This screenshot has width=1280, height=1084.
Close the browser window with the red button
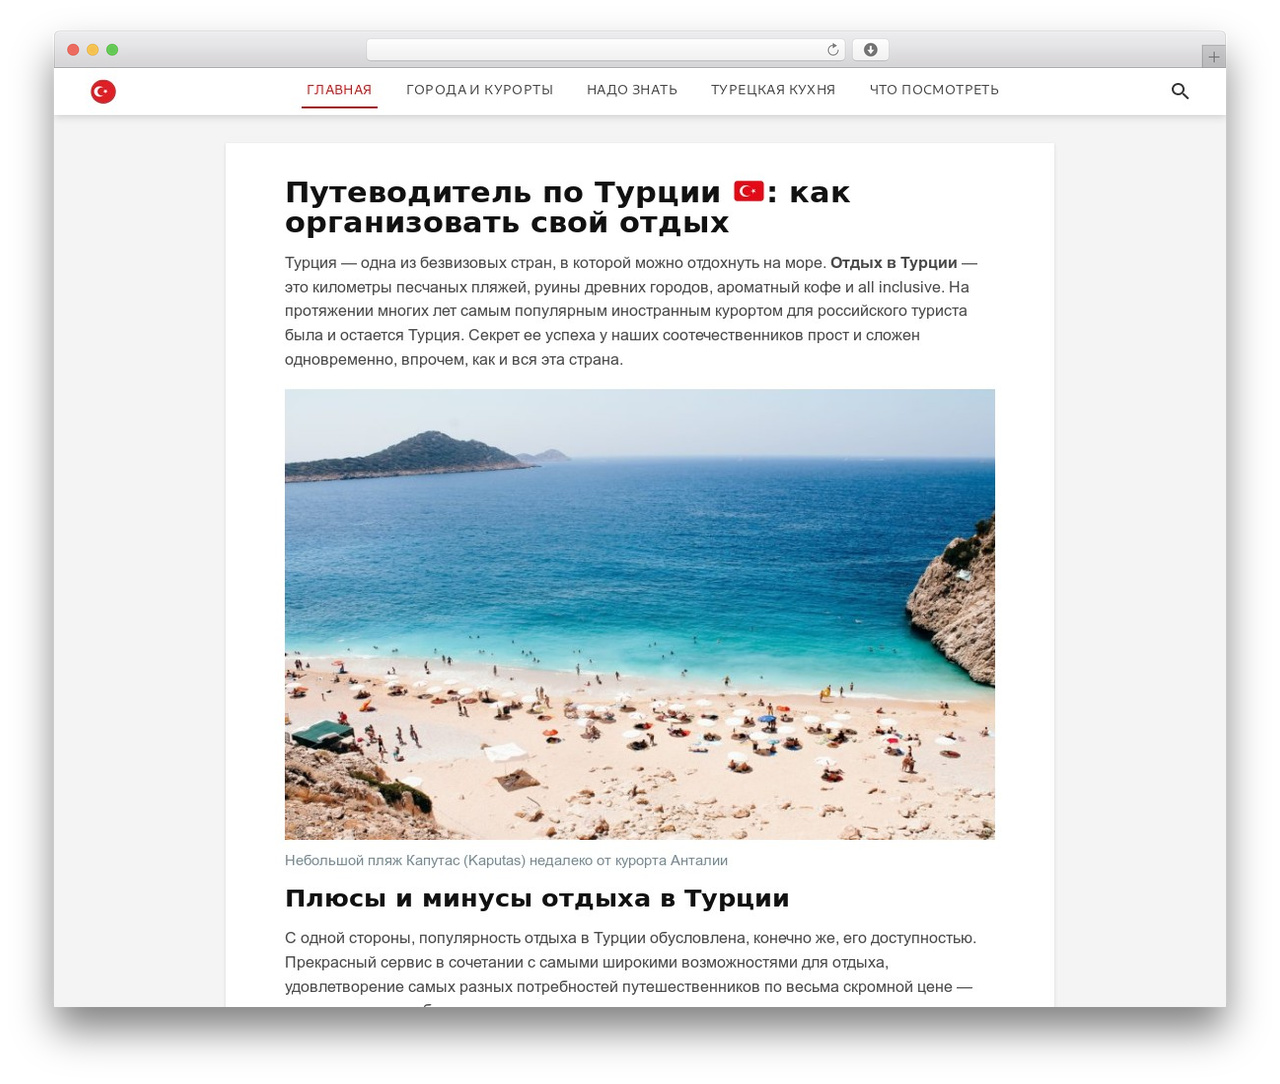click(73, 50)
